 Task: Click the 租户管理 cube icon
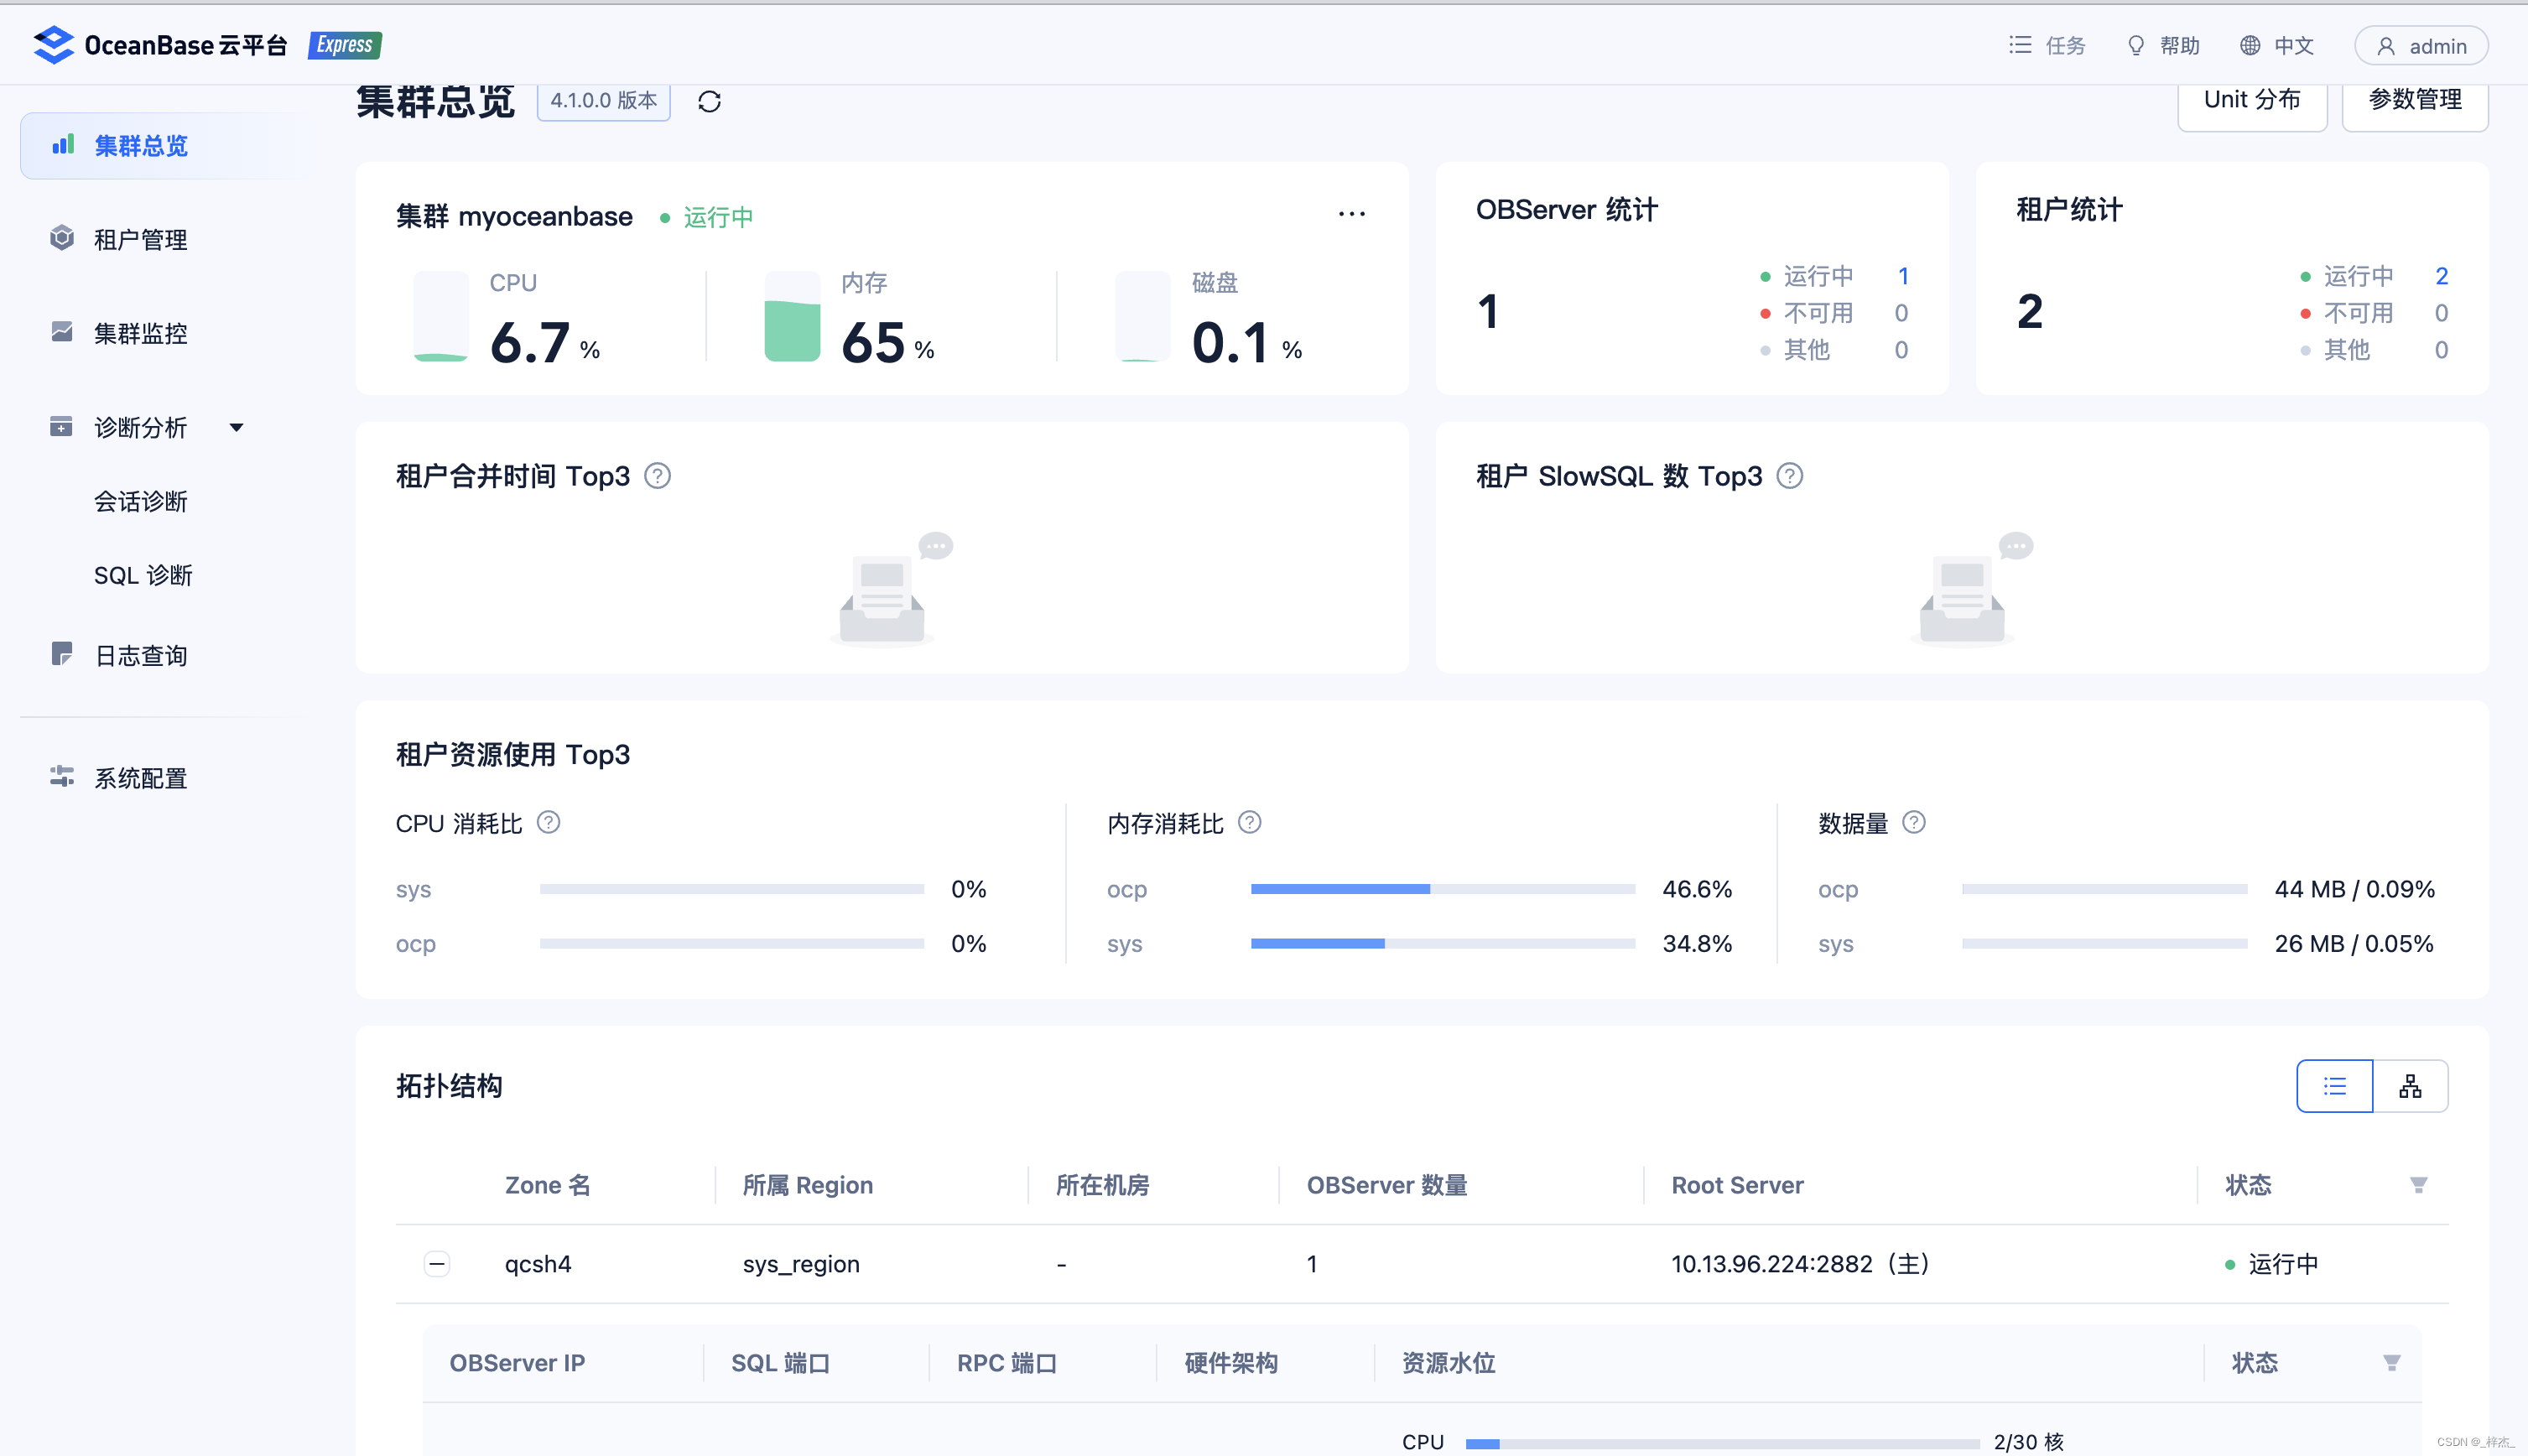pos(62,238)
